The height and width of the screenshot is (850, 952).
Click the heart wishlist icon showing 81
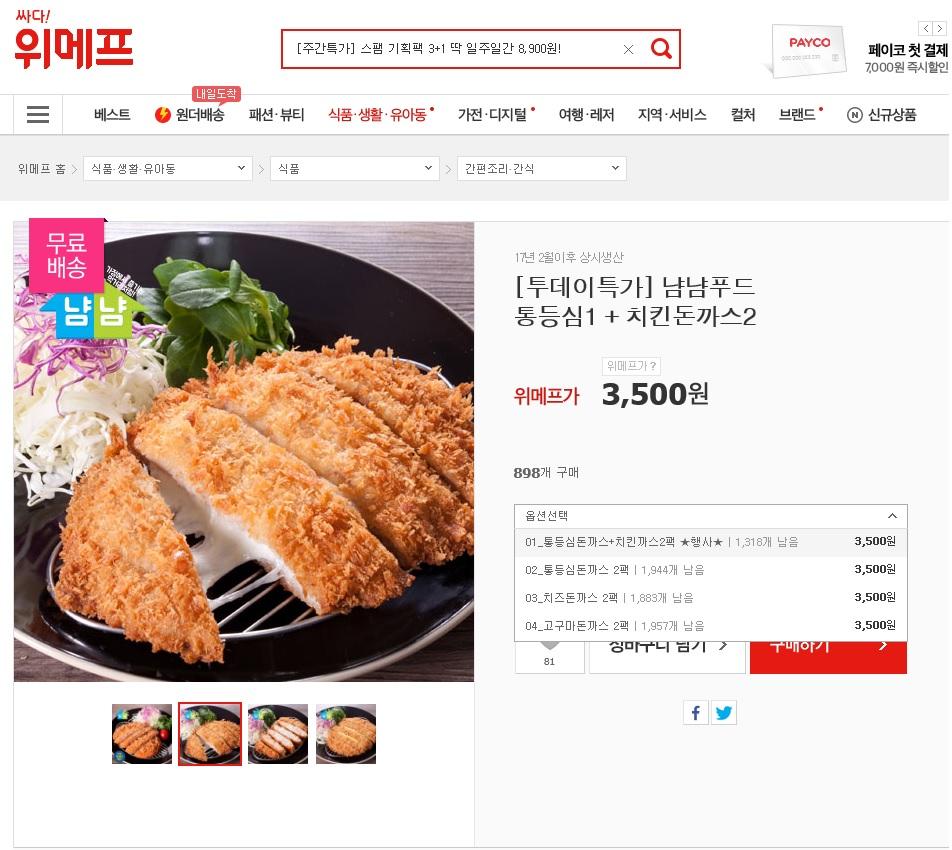tap(549, 657)
